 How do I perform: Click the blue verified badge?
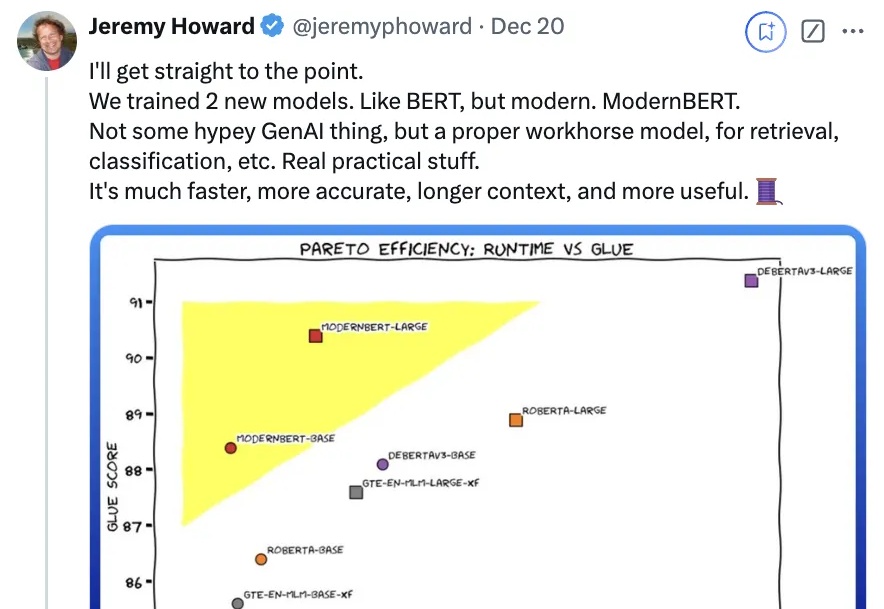(273, 27)
